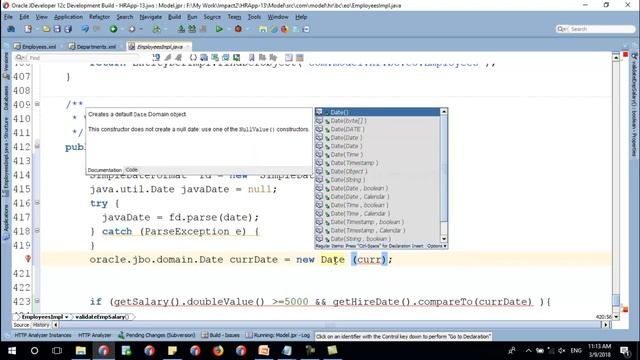Screen dimensions: 640x360
Task: Open the Code tab in documentation popup
Action: pos(131,169)
